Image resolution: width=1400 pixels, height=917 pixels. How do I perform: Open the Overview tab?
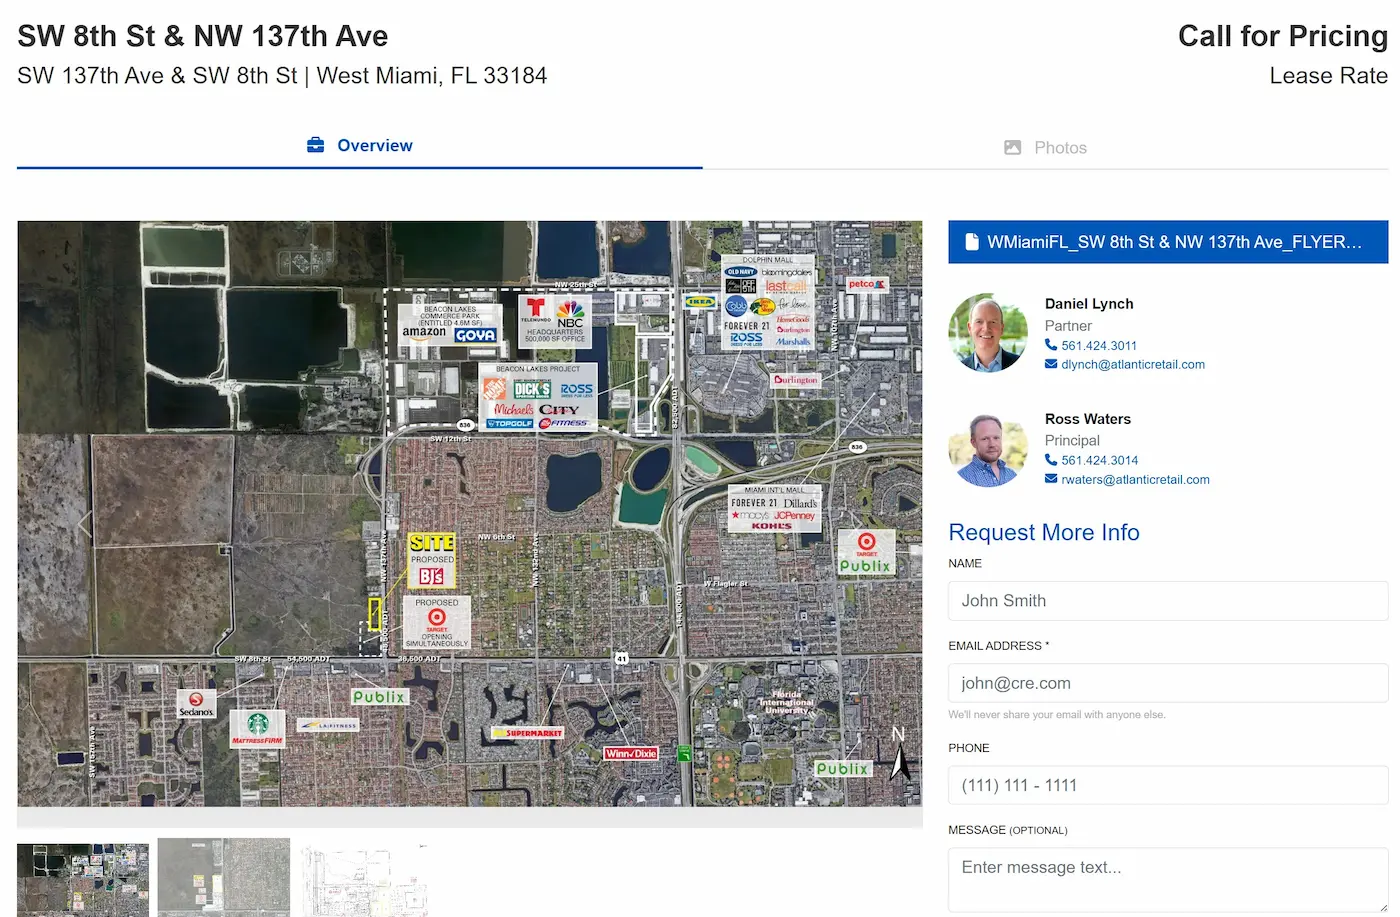click(x=359, y=146)
